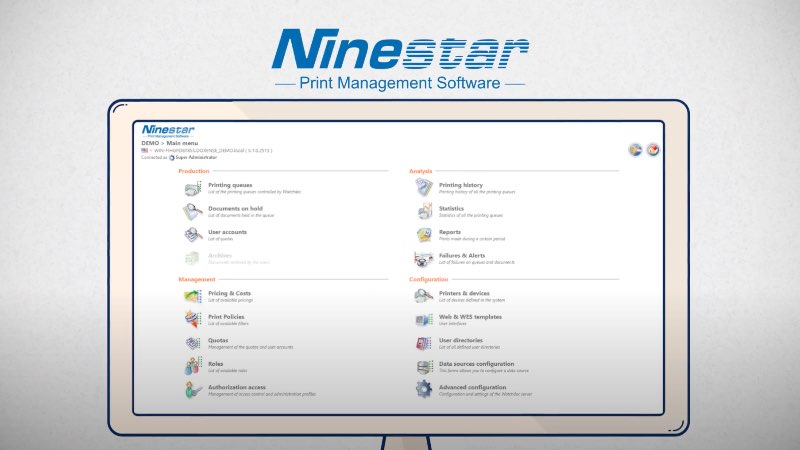Click the Printing history icon
This screenshot has width=800, height=450.
click(423, 188)
